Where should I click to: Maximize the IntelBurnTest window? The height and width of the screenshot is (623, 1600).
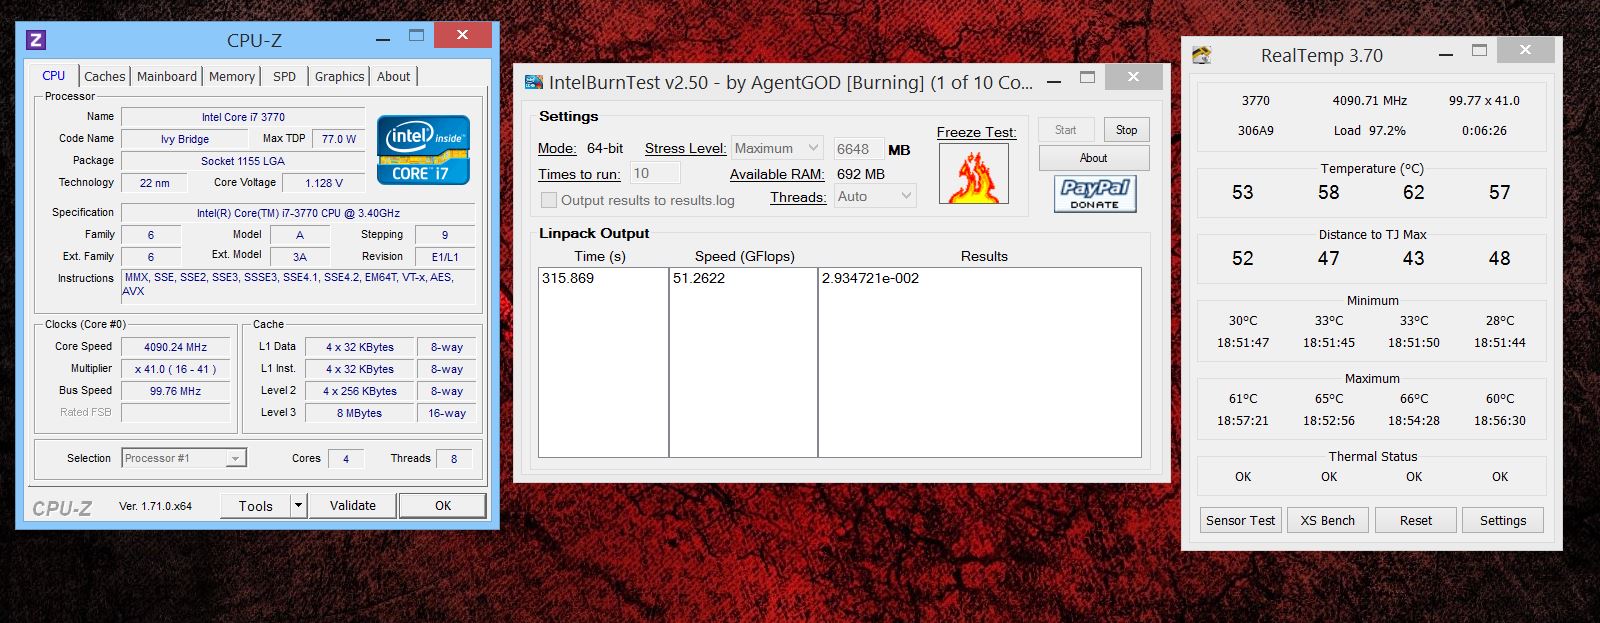point(1087,79)
